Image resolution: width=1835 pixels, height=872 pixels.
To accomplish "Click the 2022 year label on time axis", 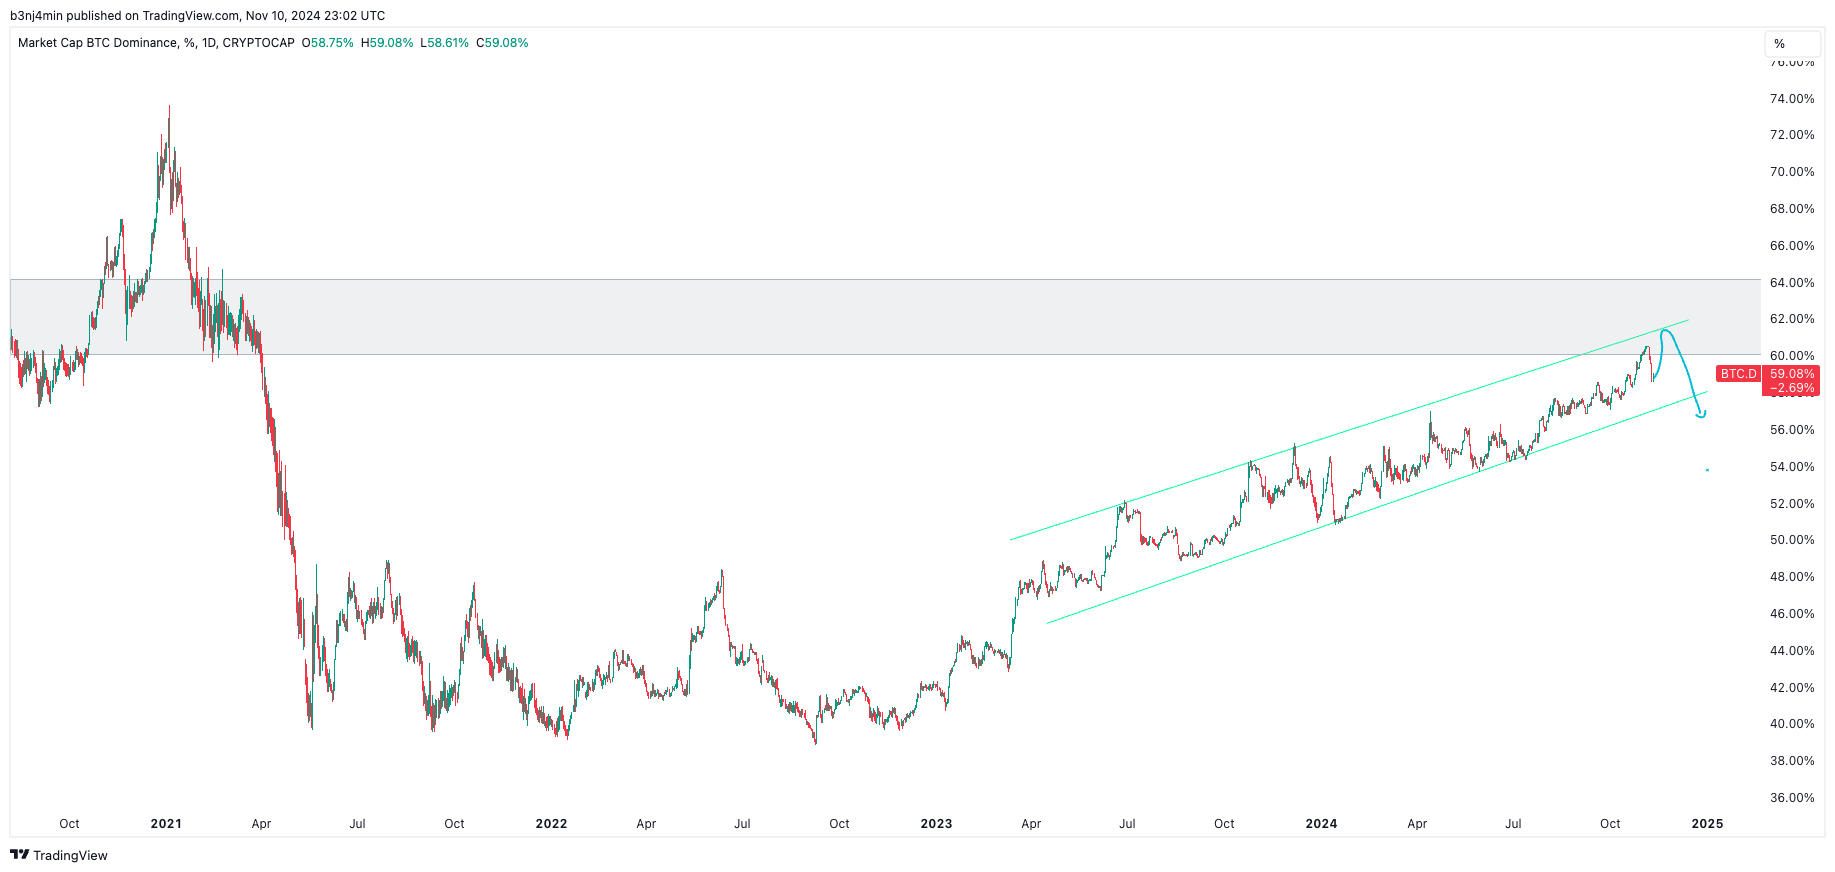I will coord(551,824).
